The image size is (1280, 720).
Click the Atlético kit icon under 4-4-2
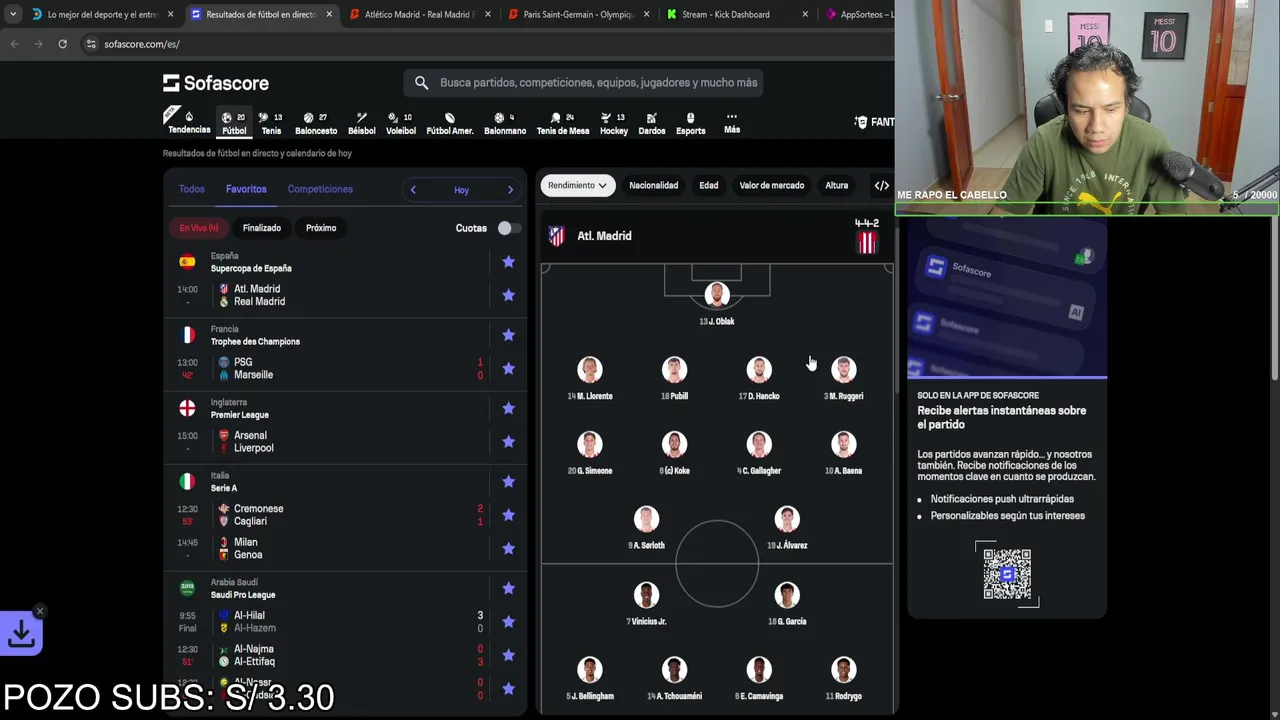tap(867, 242)
